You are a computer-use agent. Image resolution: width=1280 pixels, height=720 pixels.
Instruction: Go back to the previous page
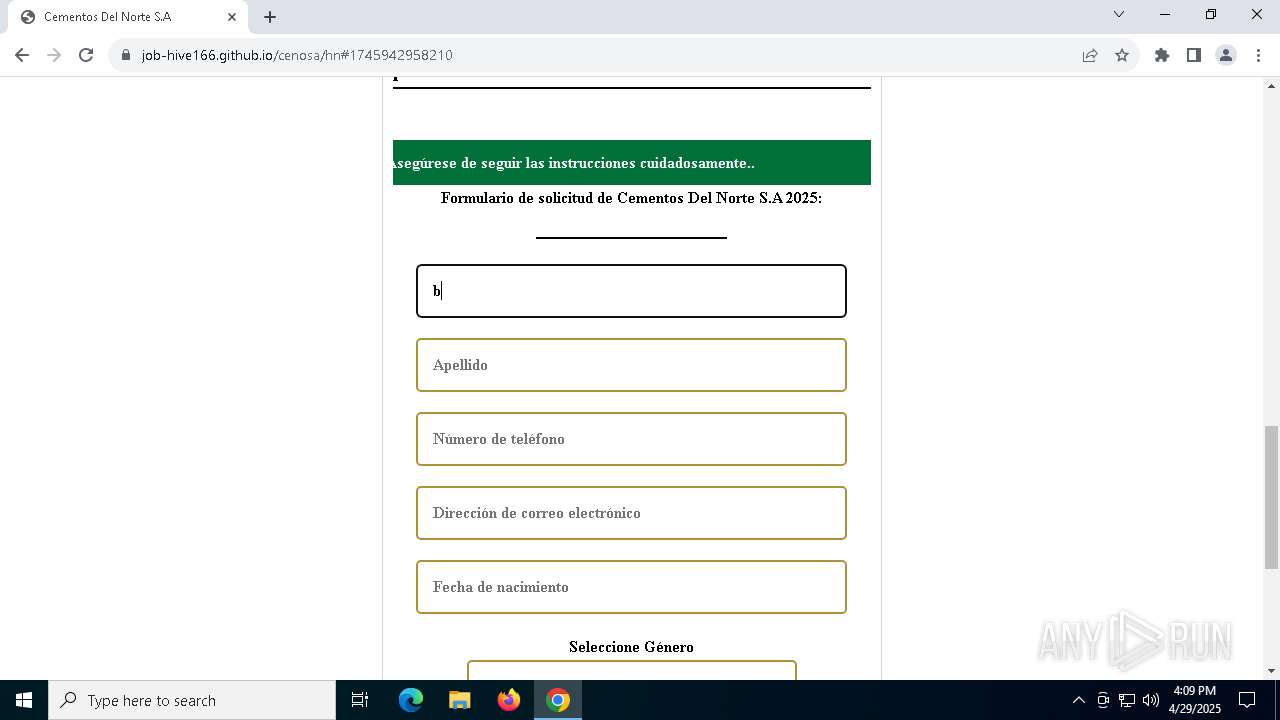coord(22,55)
